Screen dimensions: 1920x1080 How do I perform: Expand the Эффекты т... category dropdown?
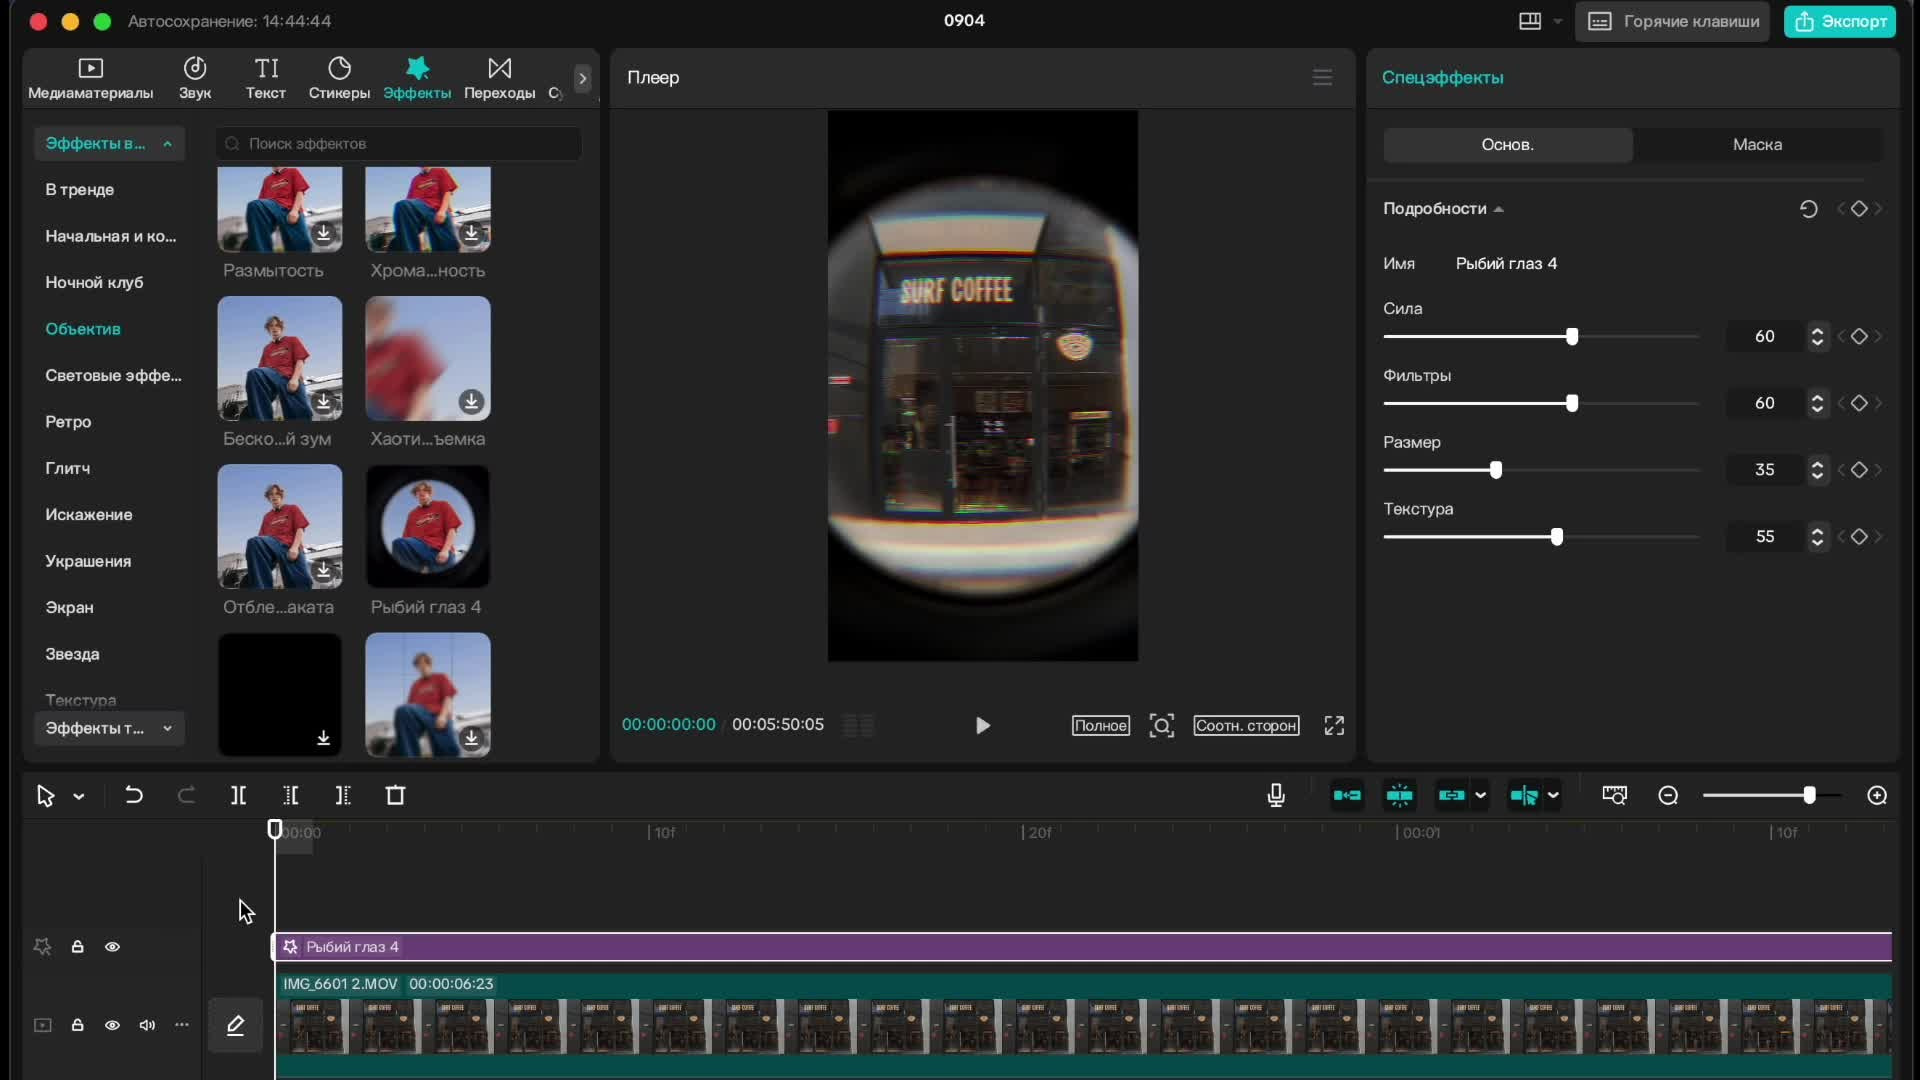167,728
